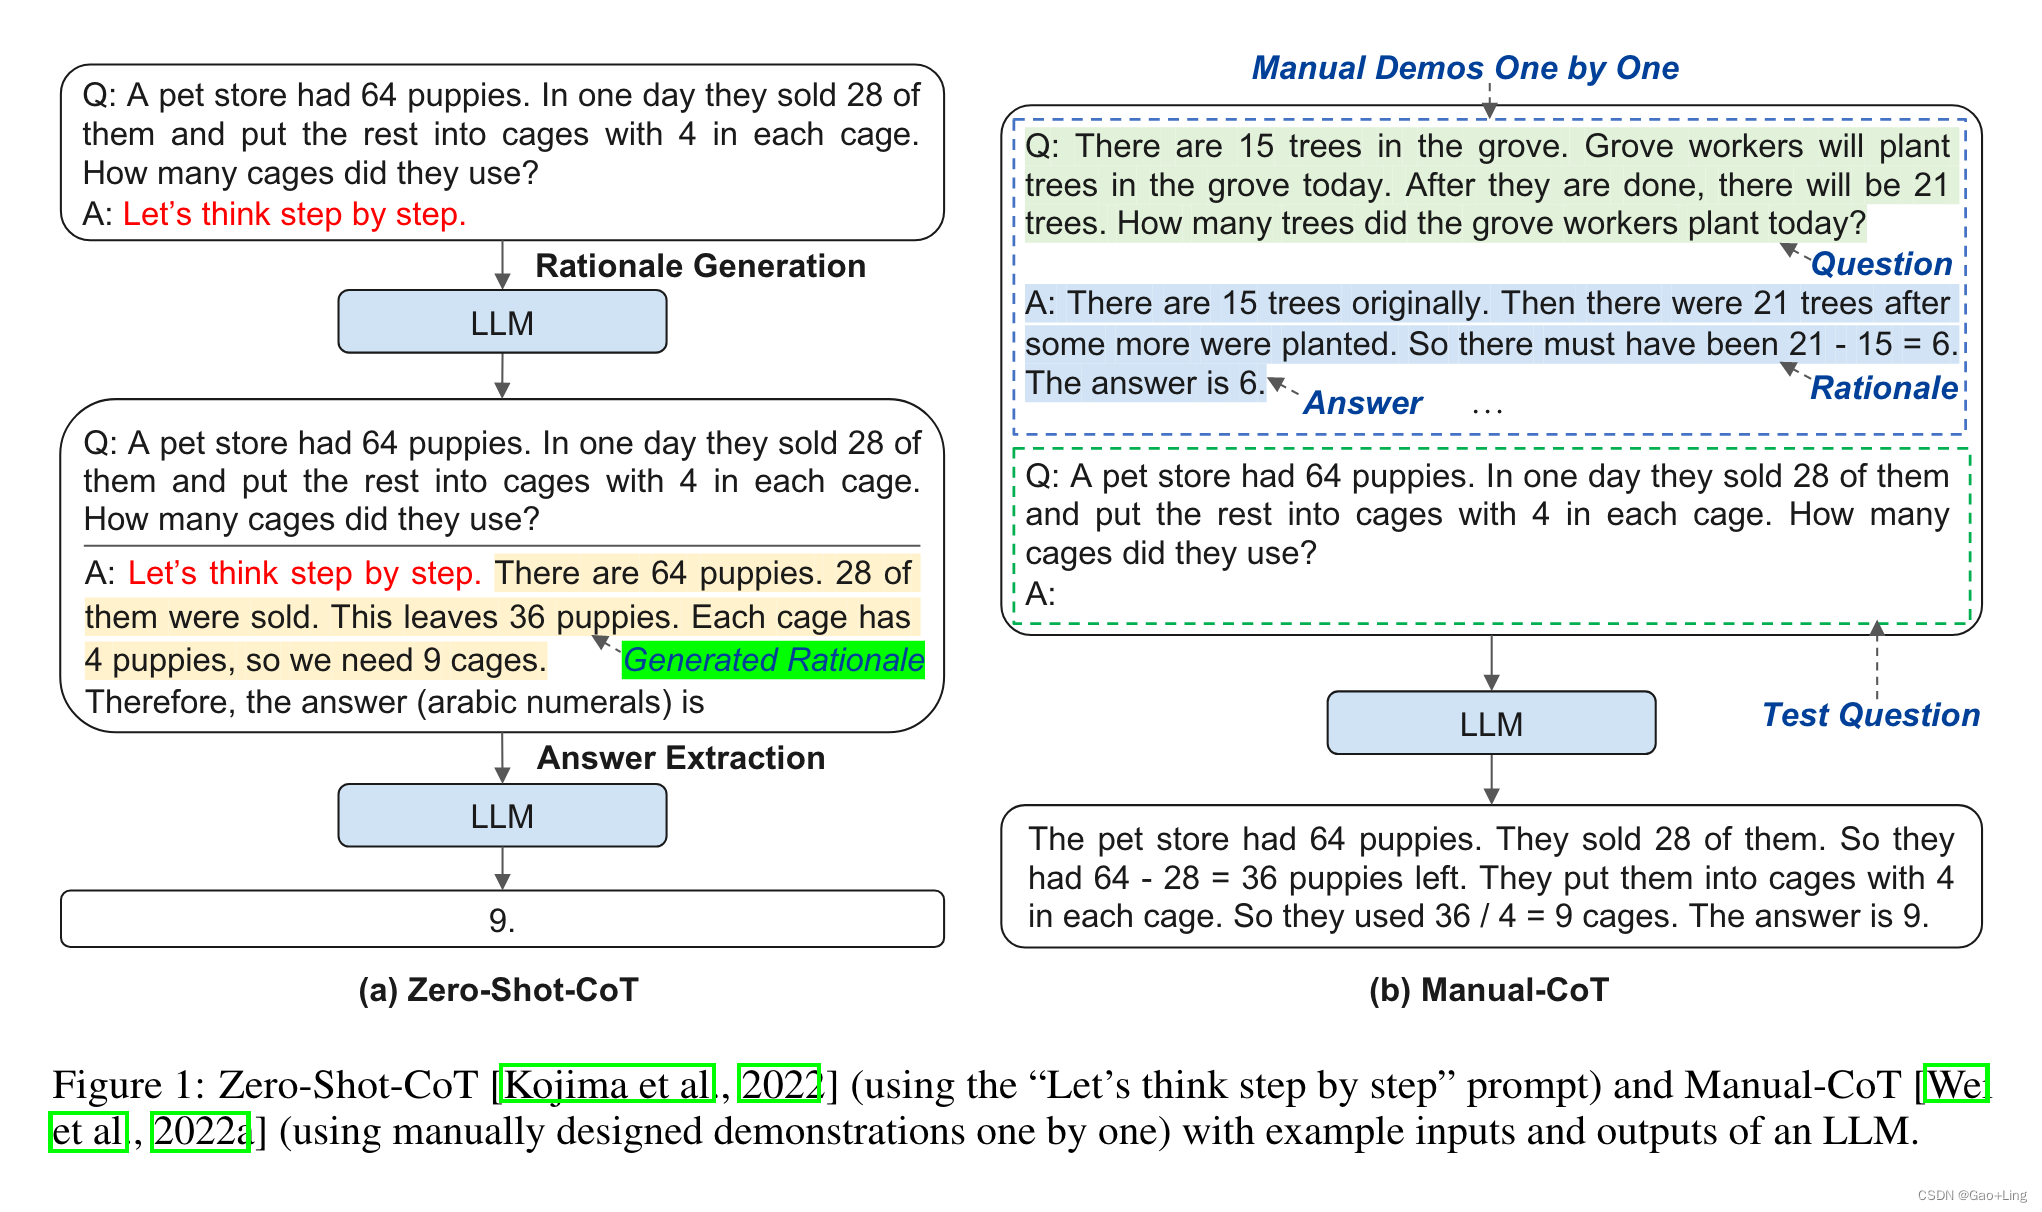2042x1212 pixels.
Task: Click the LLM box below Rationale Generation
Action: point(502,323)
